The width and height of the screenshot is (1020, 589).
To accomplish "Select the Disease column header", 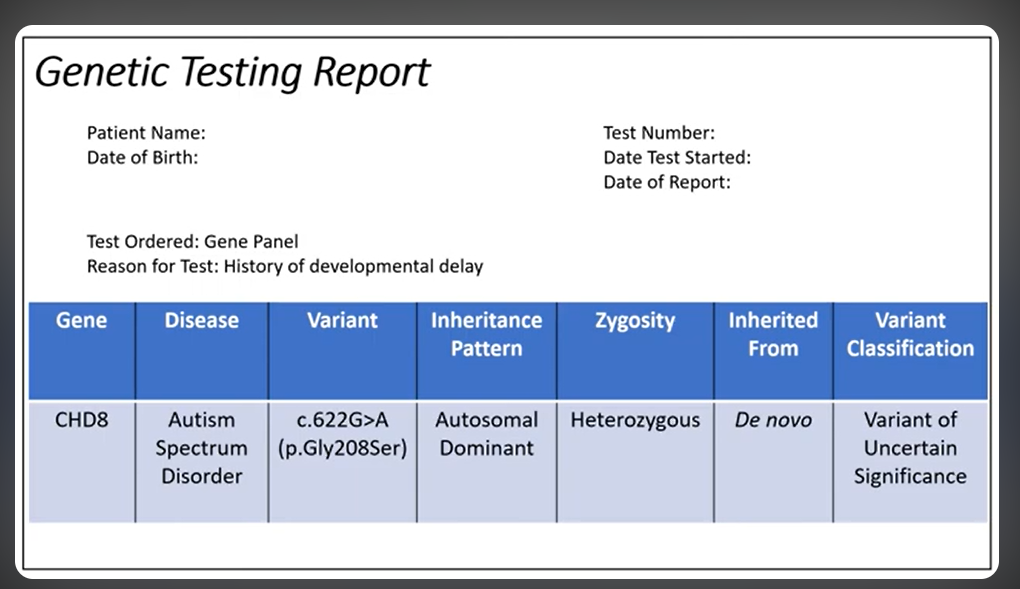I will pos(201,320).
